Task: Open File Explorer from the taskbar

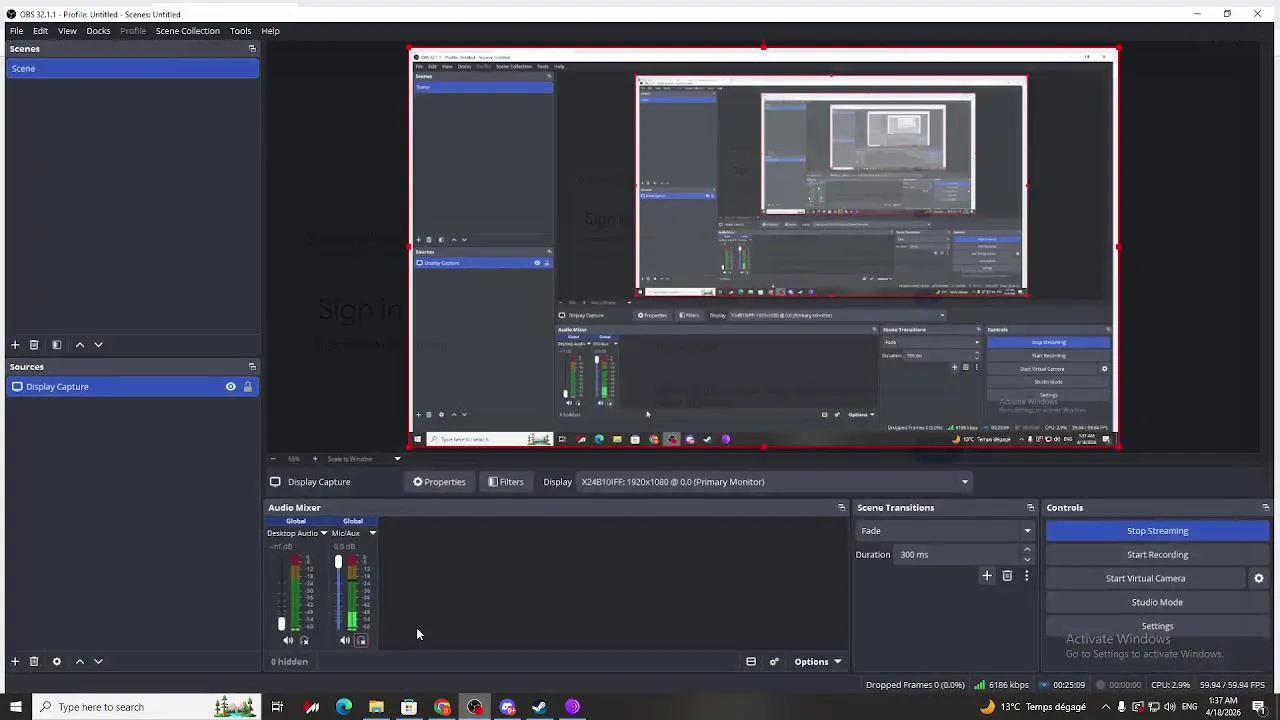Action: click(376, 707)
